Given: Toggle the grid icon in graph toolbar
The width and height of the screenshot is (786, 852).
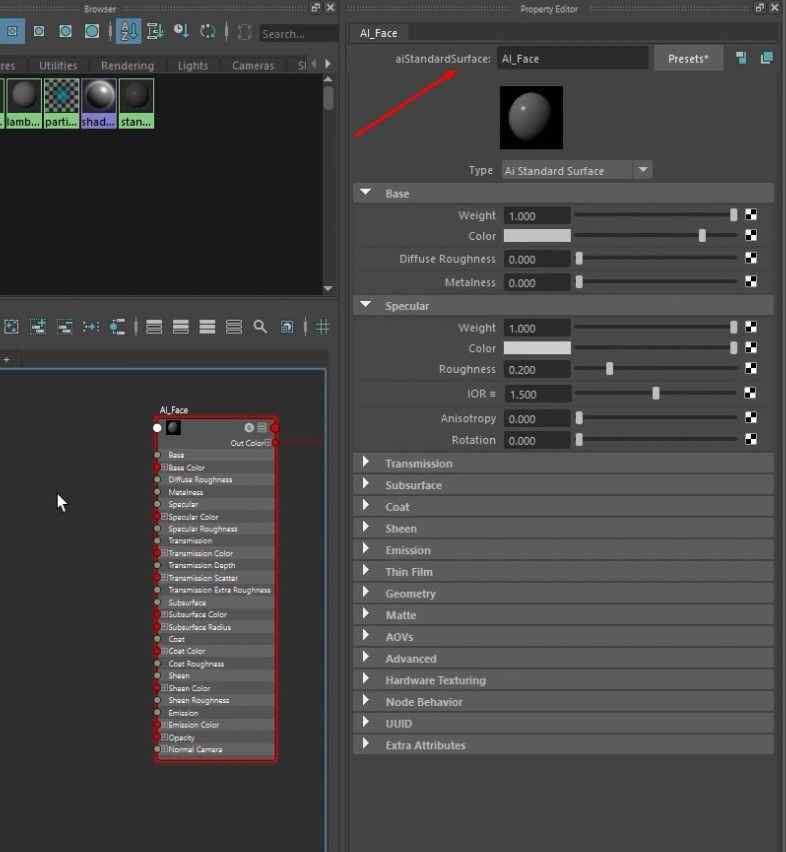Looking at the screenshot, I should tap(323, 327).
